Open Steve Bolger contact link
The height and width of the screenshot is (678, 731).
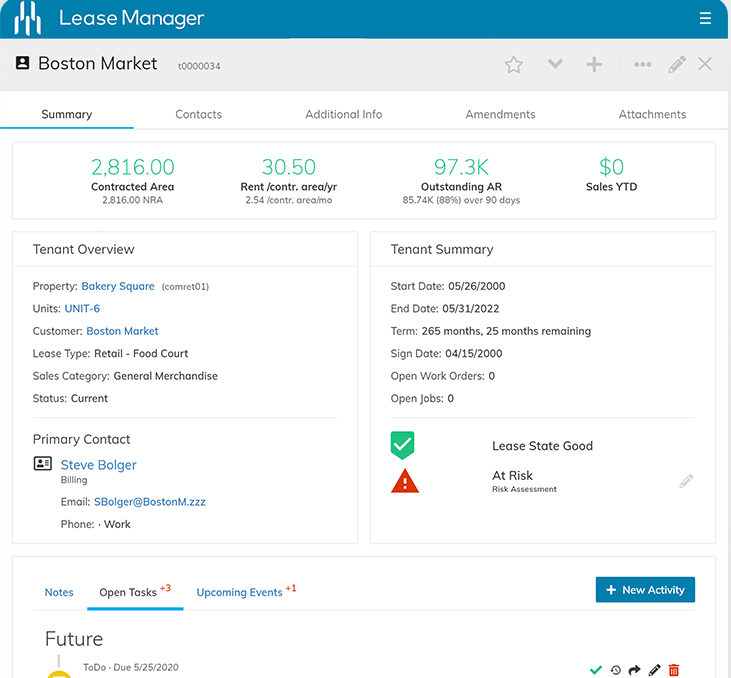[98, 465]
